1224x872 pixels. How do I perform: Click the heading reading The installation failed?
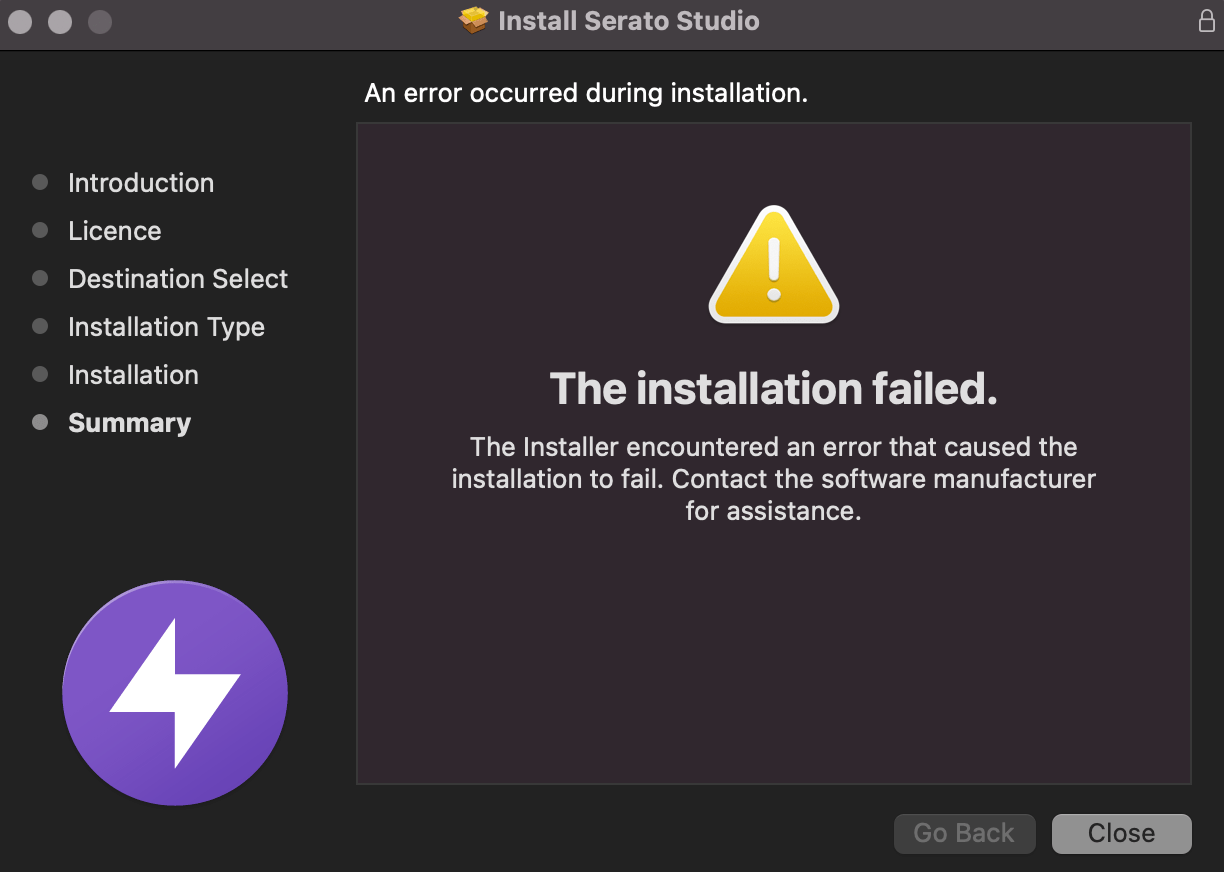click(773, 389)
